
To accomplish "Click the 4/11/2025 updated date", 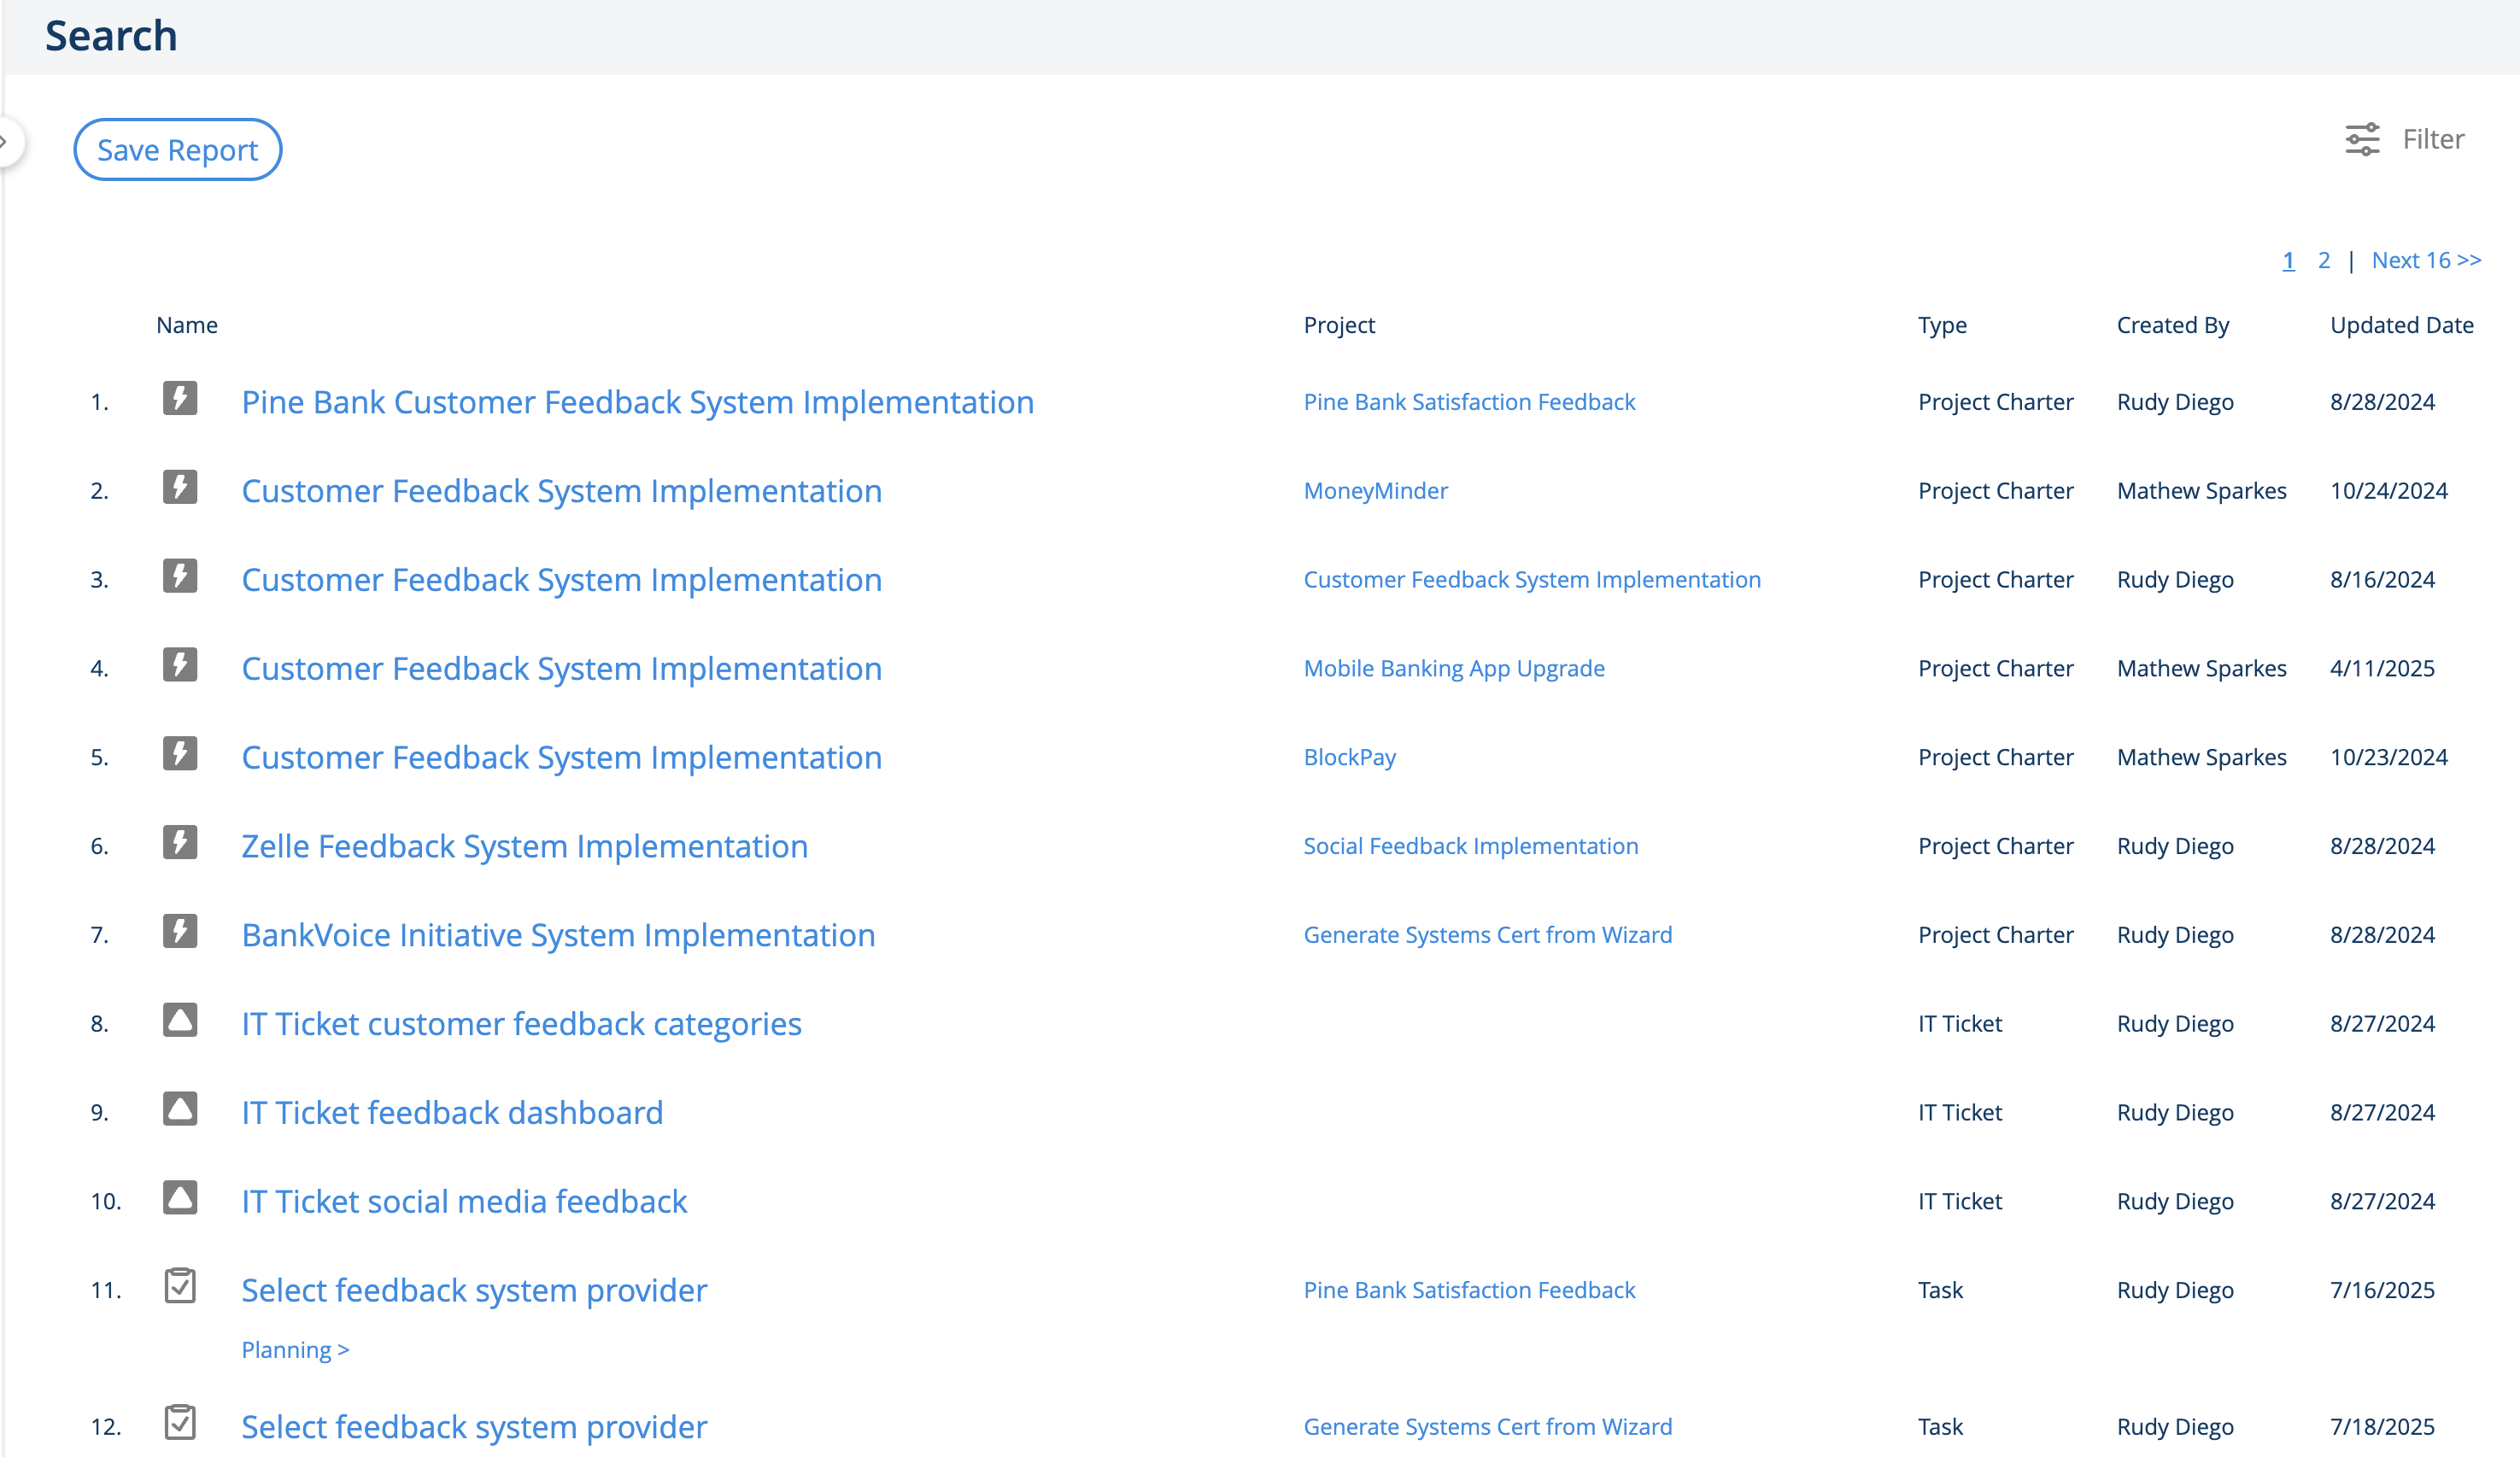I will coord(2382,669).
